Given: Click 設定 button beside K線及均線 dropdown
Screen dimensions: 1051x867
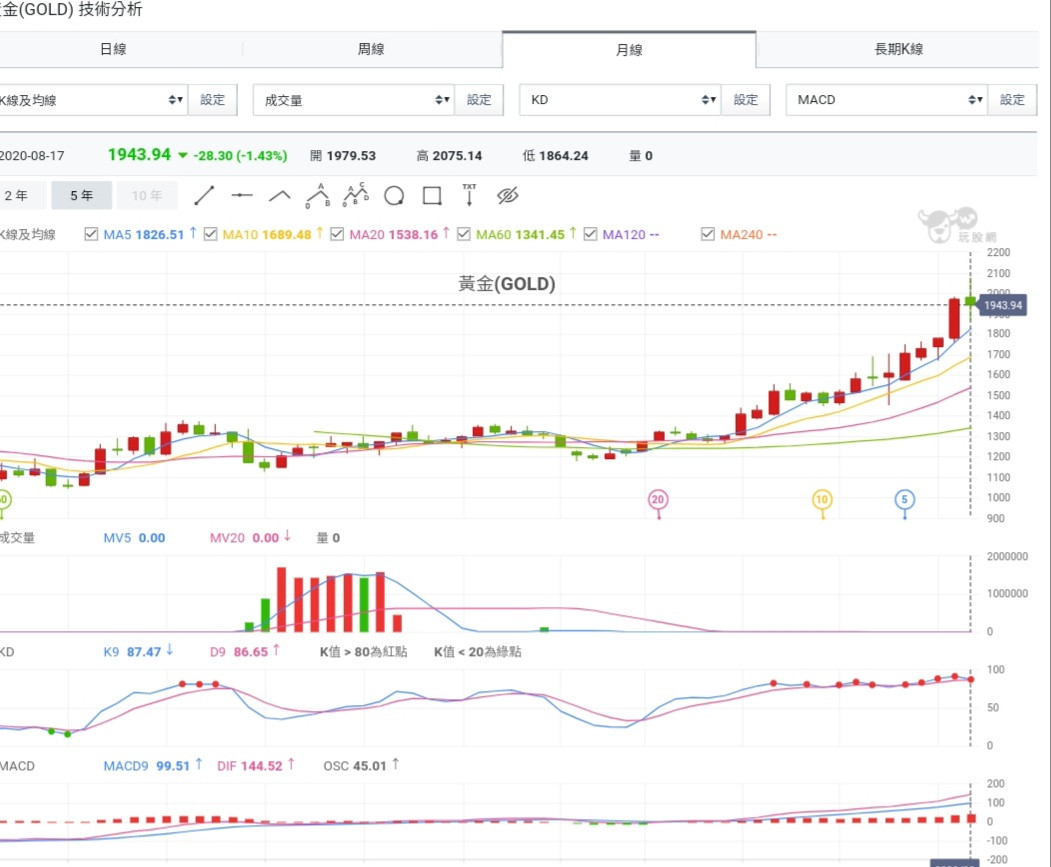Looking at the screenshot, I should coord(212,100).
